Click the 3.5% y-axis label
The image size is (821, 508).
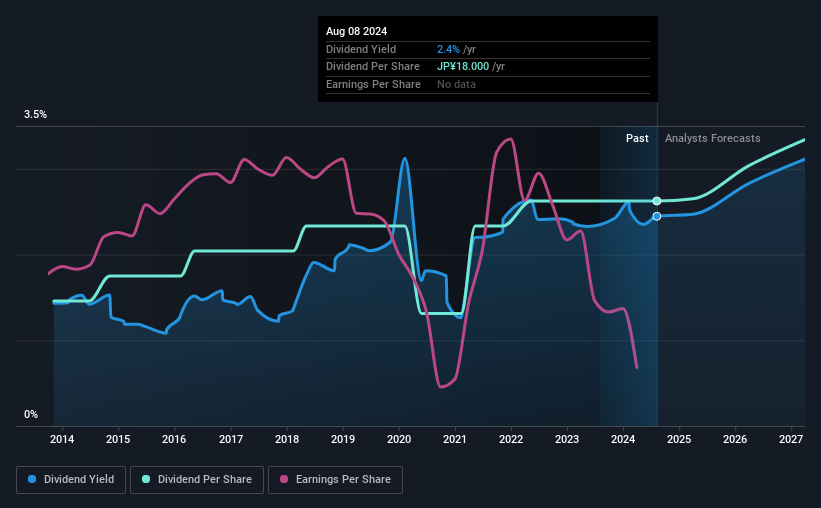click(x=35, y=115)
